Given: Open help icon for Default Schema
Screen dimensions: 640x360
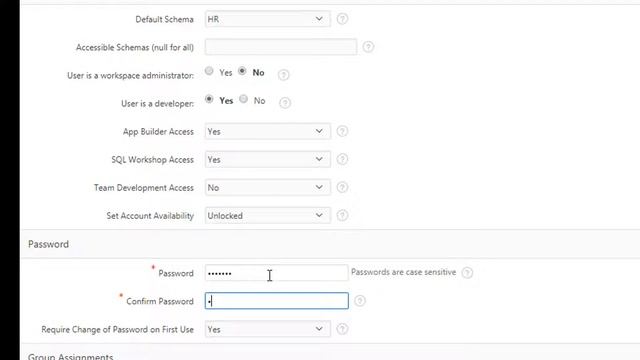Looking at the screenshot, I should click(342, 19).
